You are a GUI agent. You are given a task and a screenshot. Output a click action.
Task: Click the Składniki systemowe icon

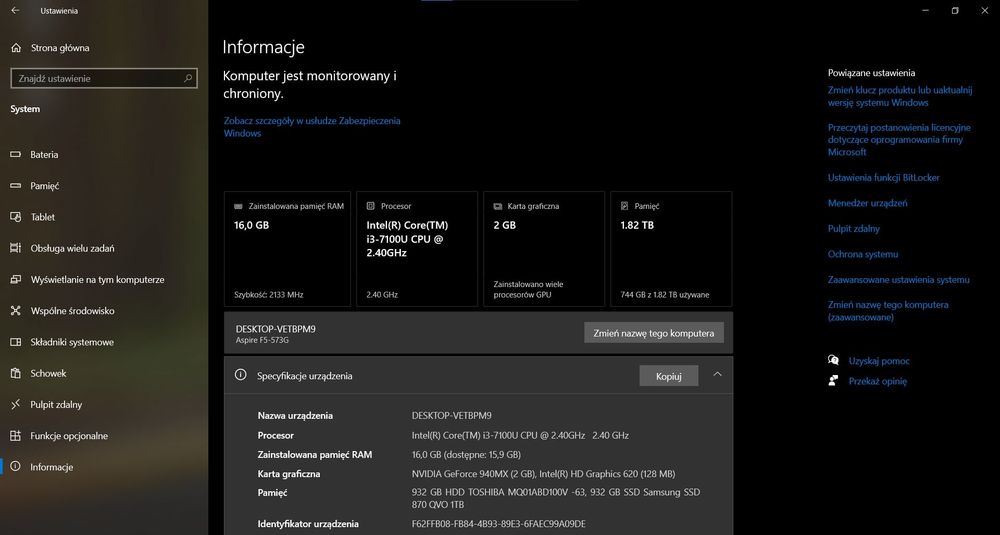click(16, 342)
